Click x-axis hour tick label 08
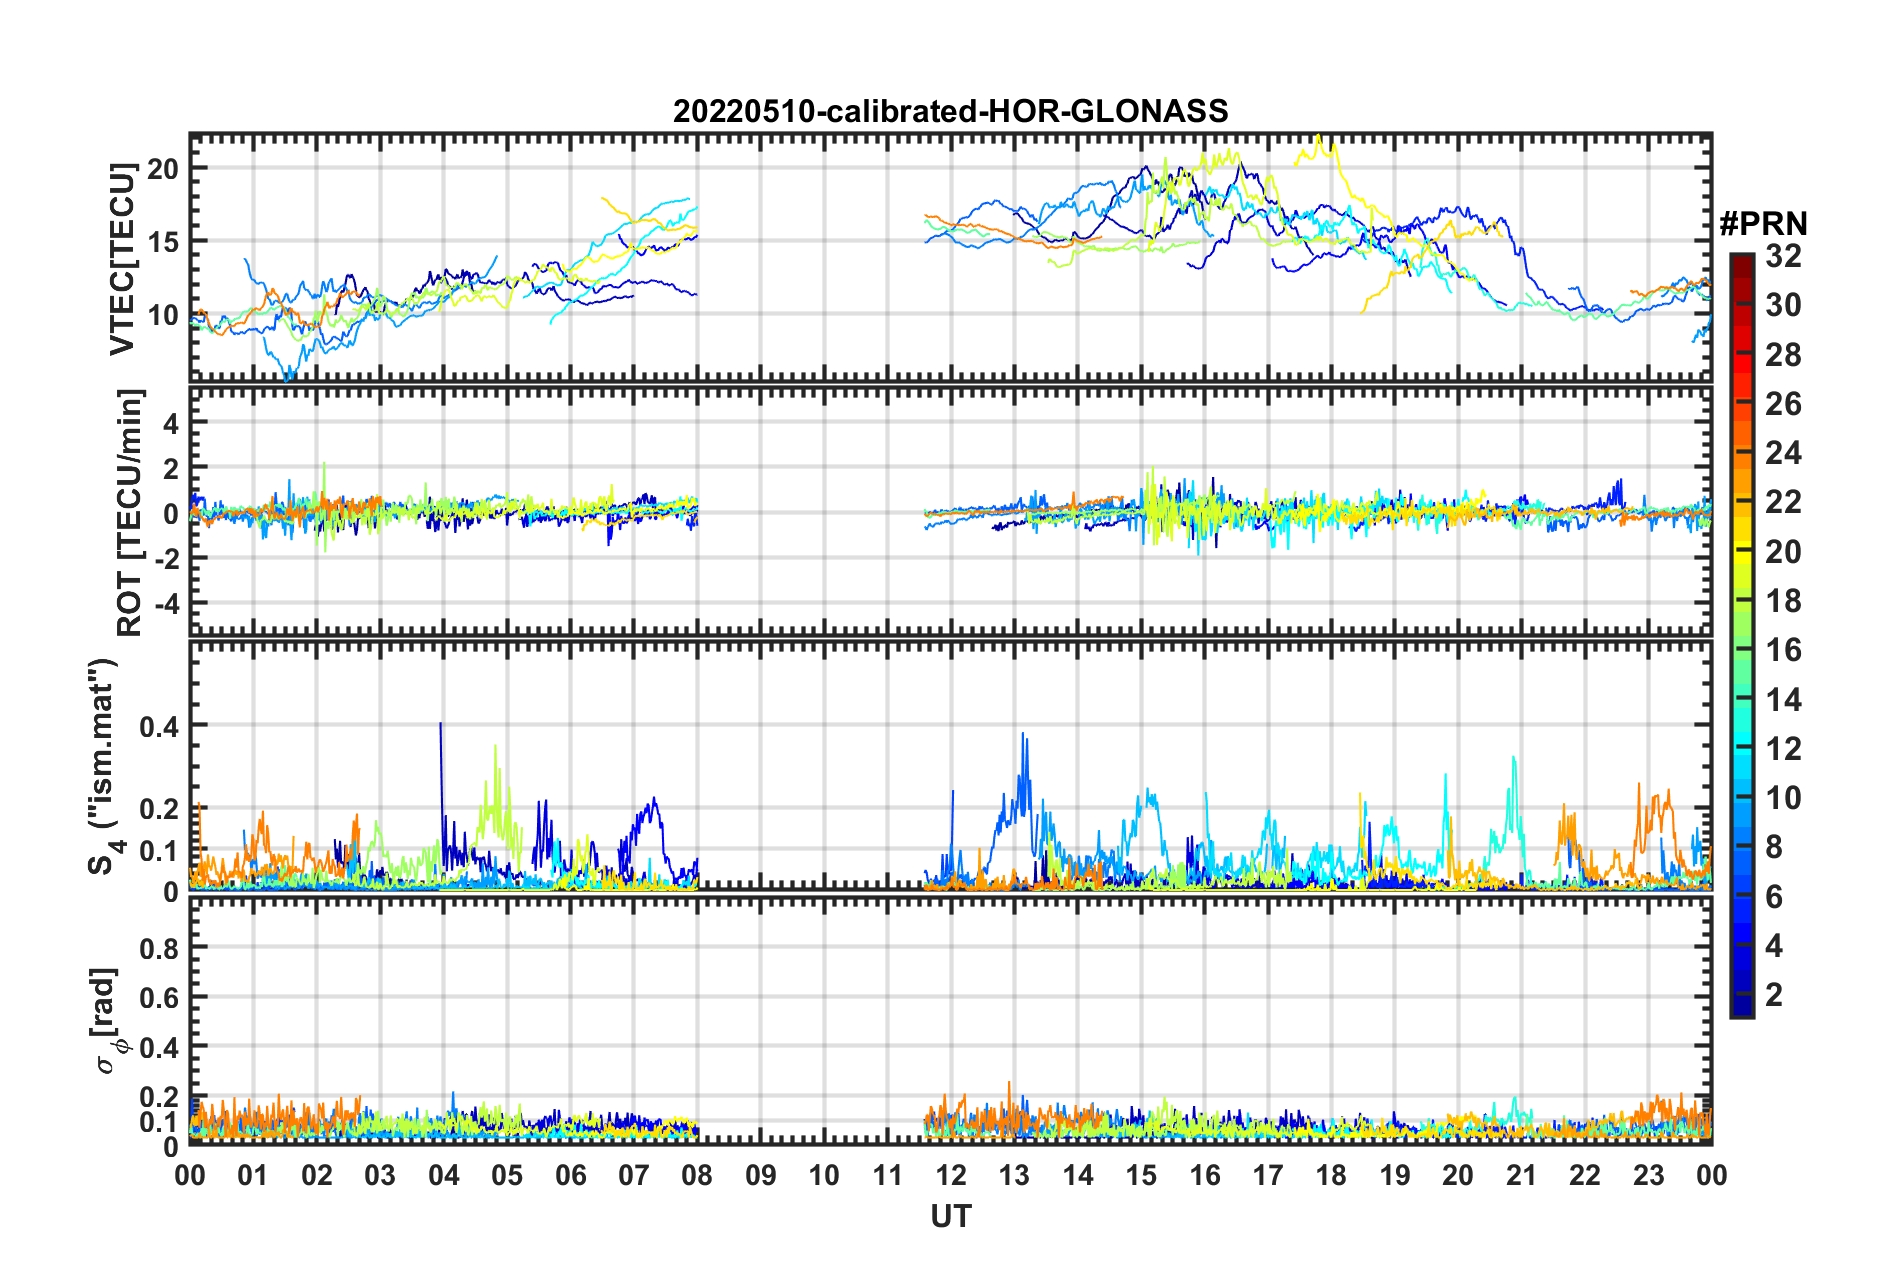1902x1272 pixels. coord(697,1175)
